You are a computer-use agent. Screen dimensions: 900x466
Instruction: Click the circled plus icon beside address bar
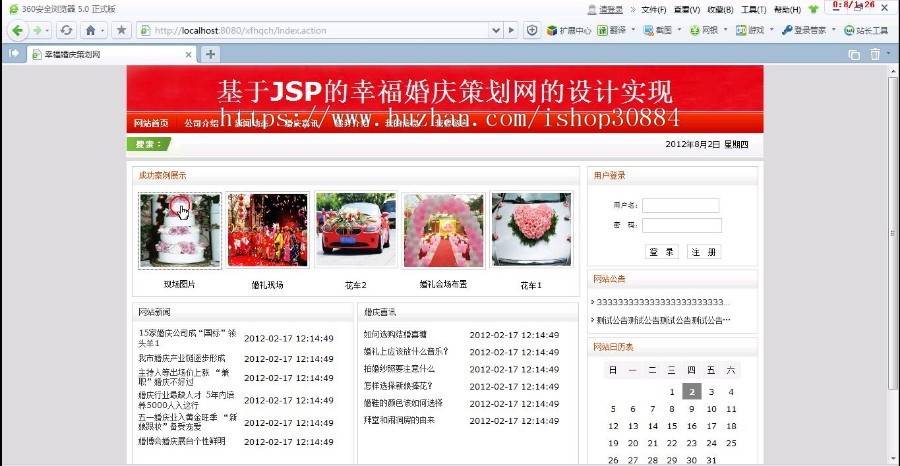click(x=532, y=30)
